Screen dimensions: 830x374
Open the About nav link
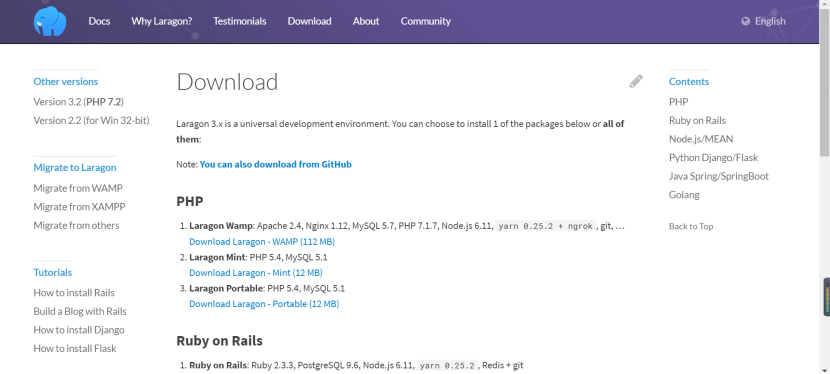[x=366, y=21]
